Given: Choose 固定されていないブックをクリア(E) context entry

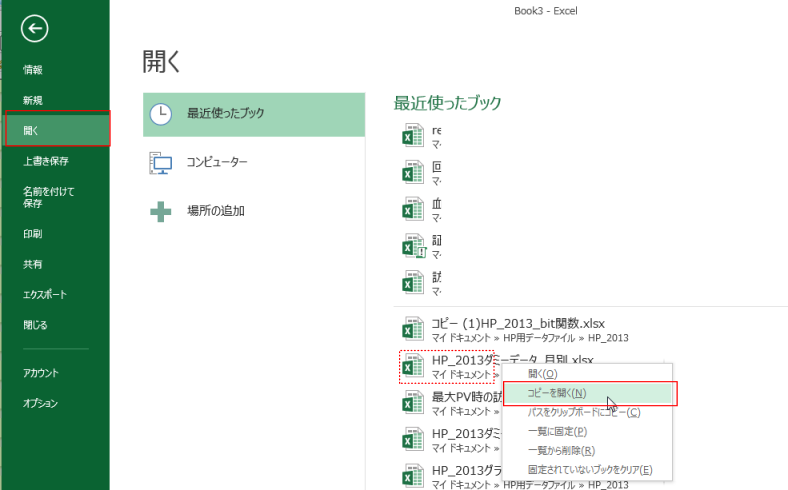Looking at the screenshot, I should (587, 470).
